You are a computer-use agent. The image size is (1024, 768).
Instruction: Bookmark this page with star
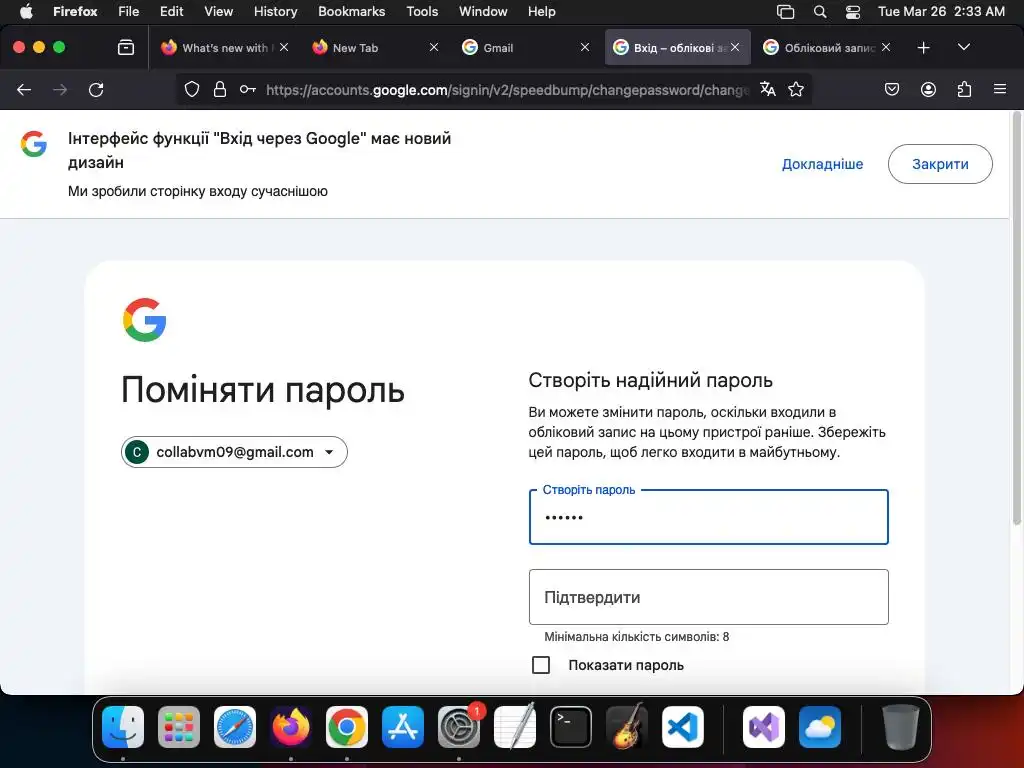[795, 89]
